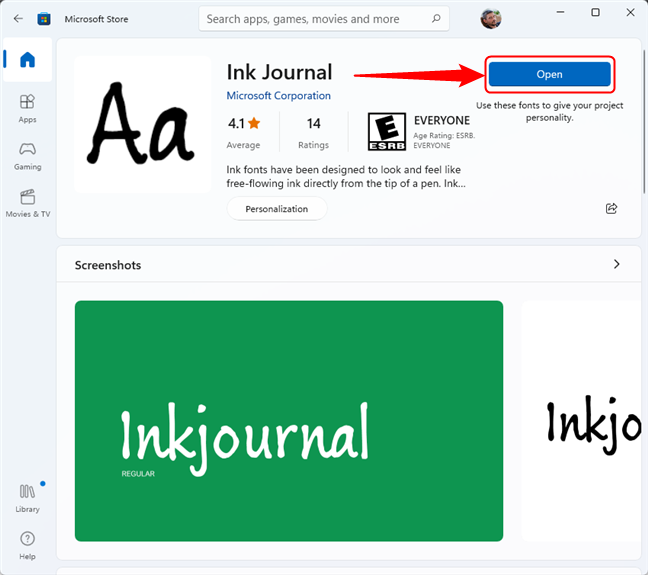Image resolution: width=648 pixels, height=575 pixels.
Task: Click the ESRB Everyone rating badge
Action: pos(387,131)
